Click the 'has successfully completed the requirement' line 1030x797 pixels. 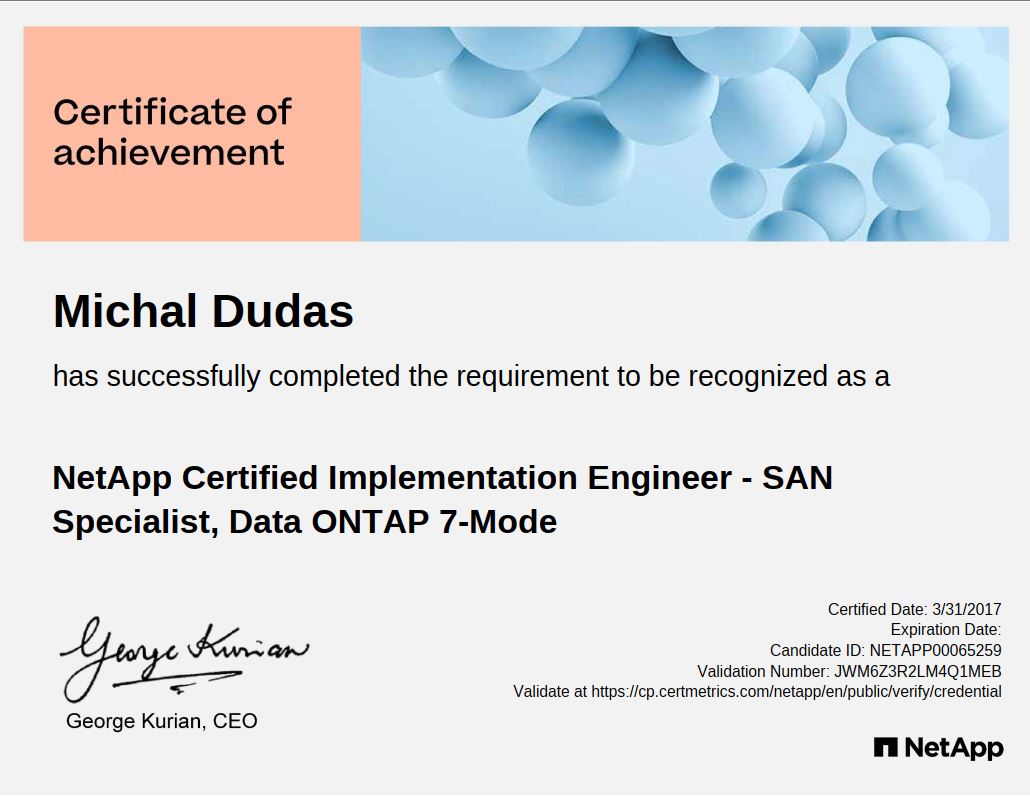pyautogui.click(x=471, y=377)
